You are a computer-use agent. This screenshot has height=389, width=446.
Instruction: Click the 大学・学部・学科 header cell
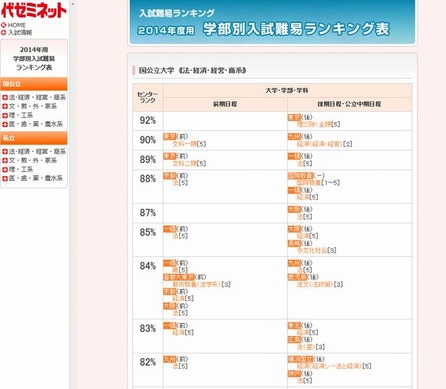coord(287,90)
